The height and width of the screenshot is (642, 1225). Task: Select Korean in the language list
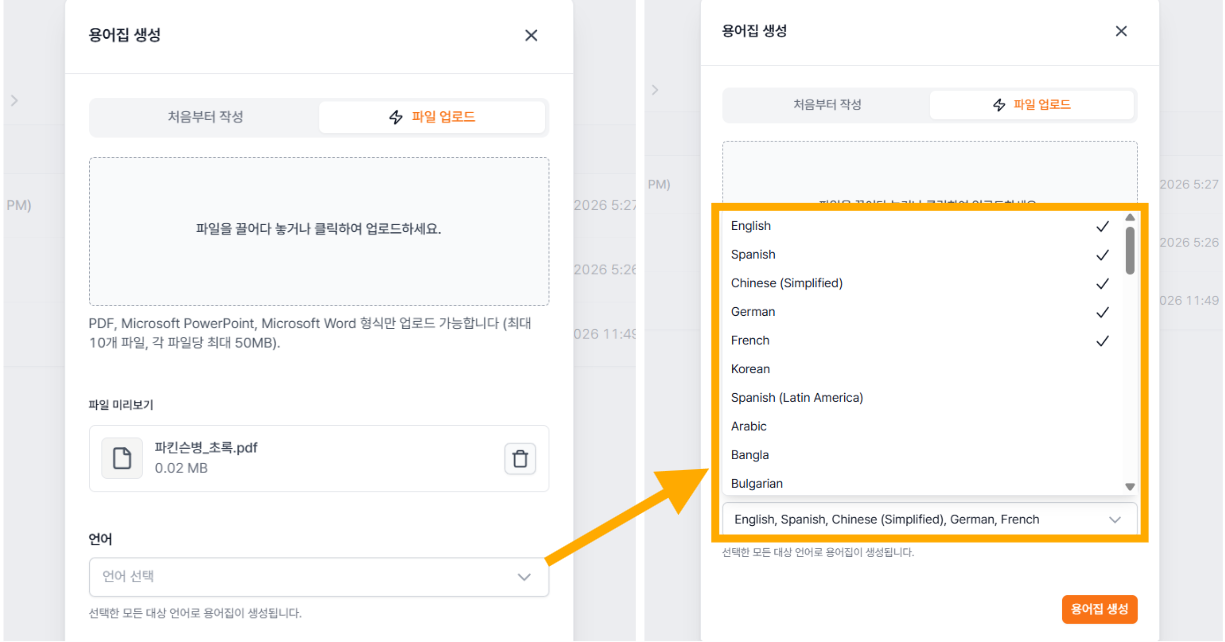click(921, 369)
